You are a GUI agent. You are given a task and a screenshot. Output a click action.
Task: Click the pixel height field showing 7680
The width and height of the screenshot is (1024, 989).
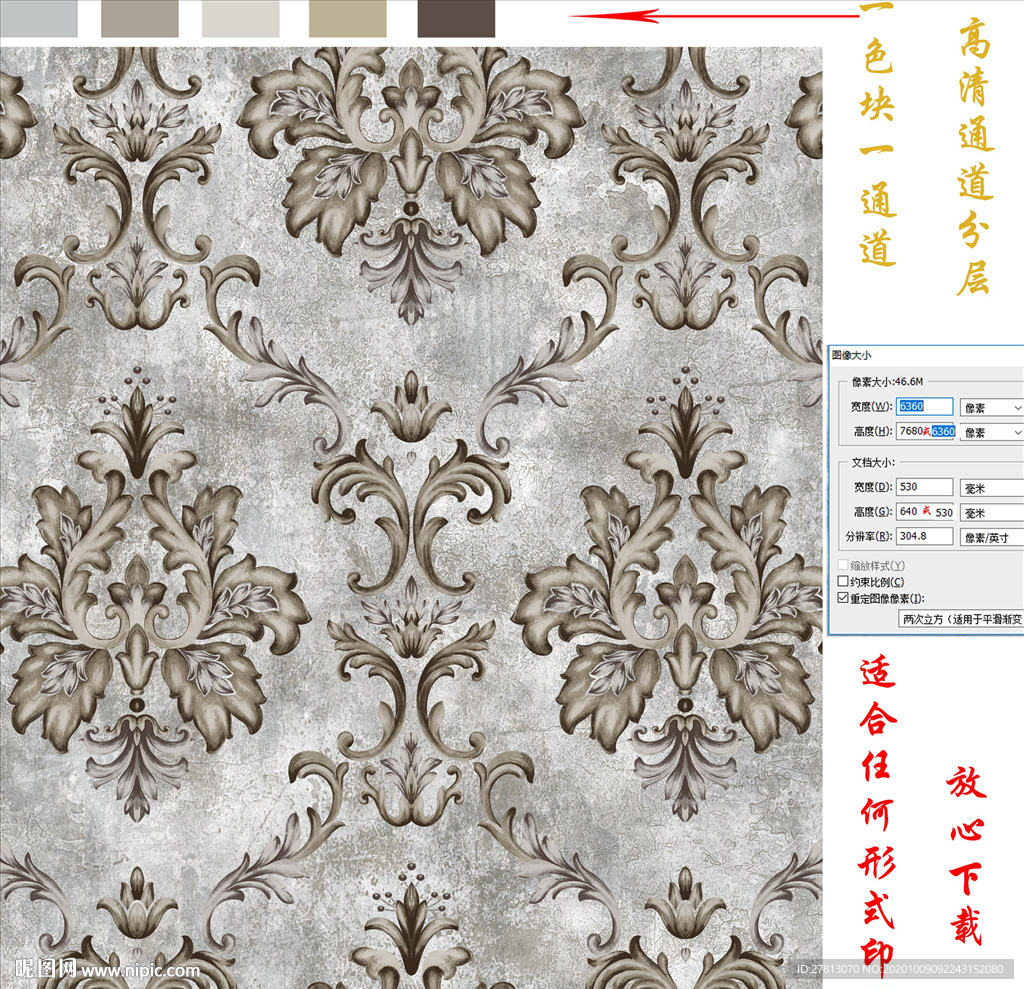(x=925, y=431)
